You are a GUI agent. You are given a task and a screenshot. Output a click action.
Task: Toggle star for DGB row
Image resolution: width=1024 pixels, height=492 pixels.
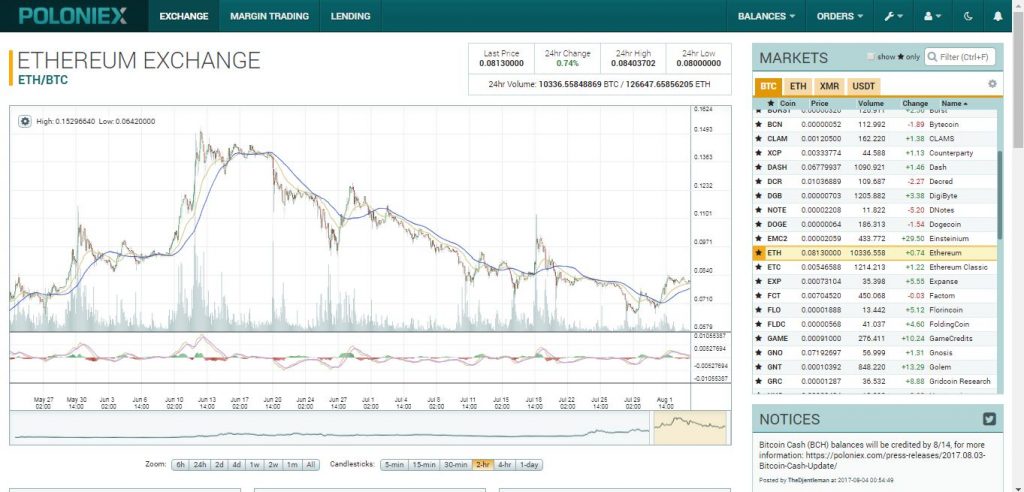(x=758, y=196)
